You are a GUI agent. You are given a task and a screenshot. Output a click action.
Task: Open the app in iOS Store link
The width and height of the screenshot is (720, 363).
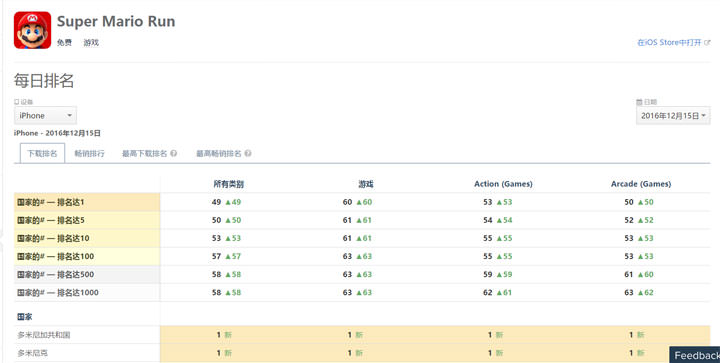(669, 42)
